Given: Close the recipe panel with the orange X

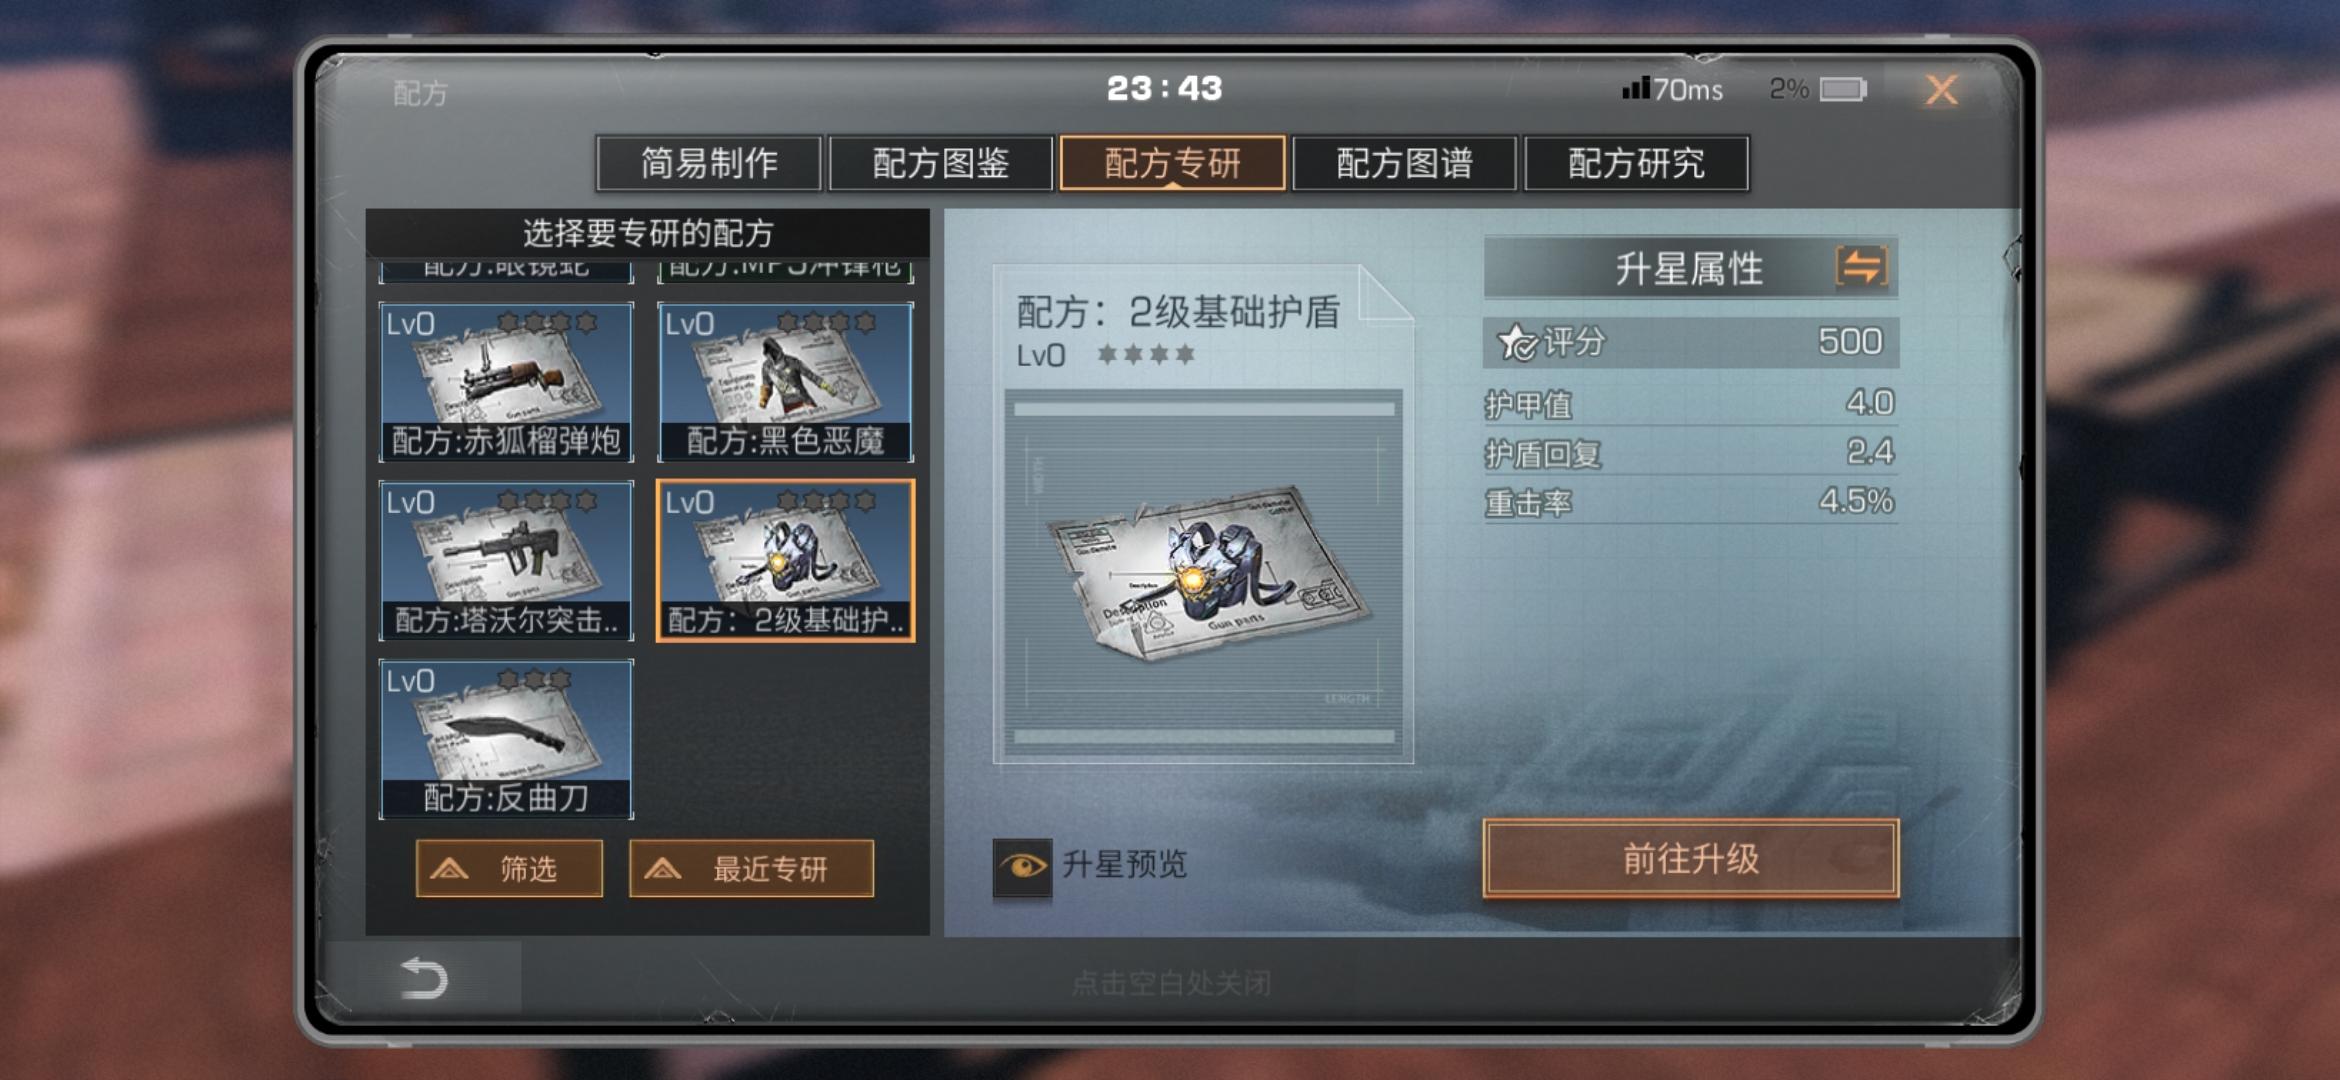Looking at the screenshot, I should (x=1941, y=90).
